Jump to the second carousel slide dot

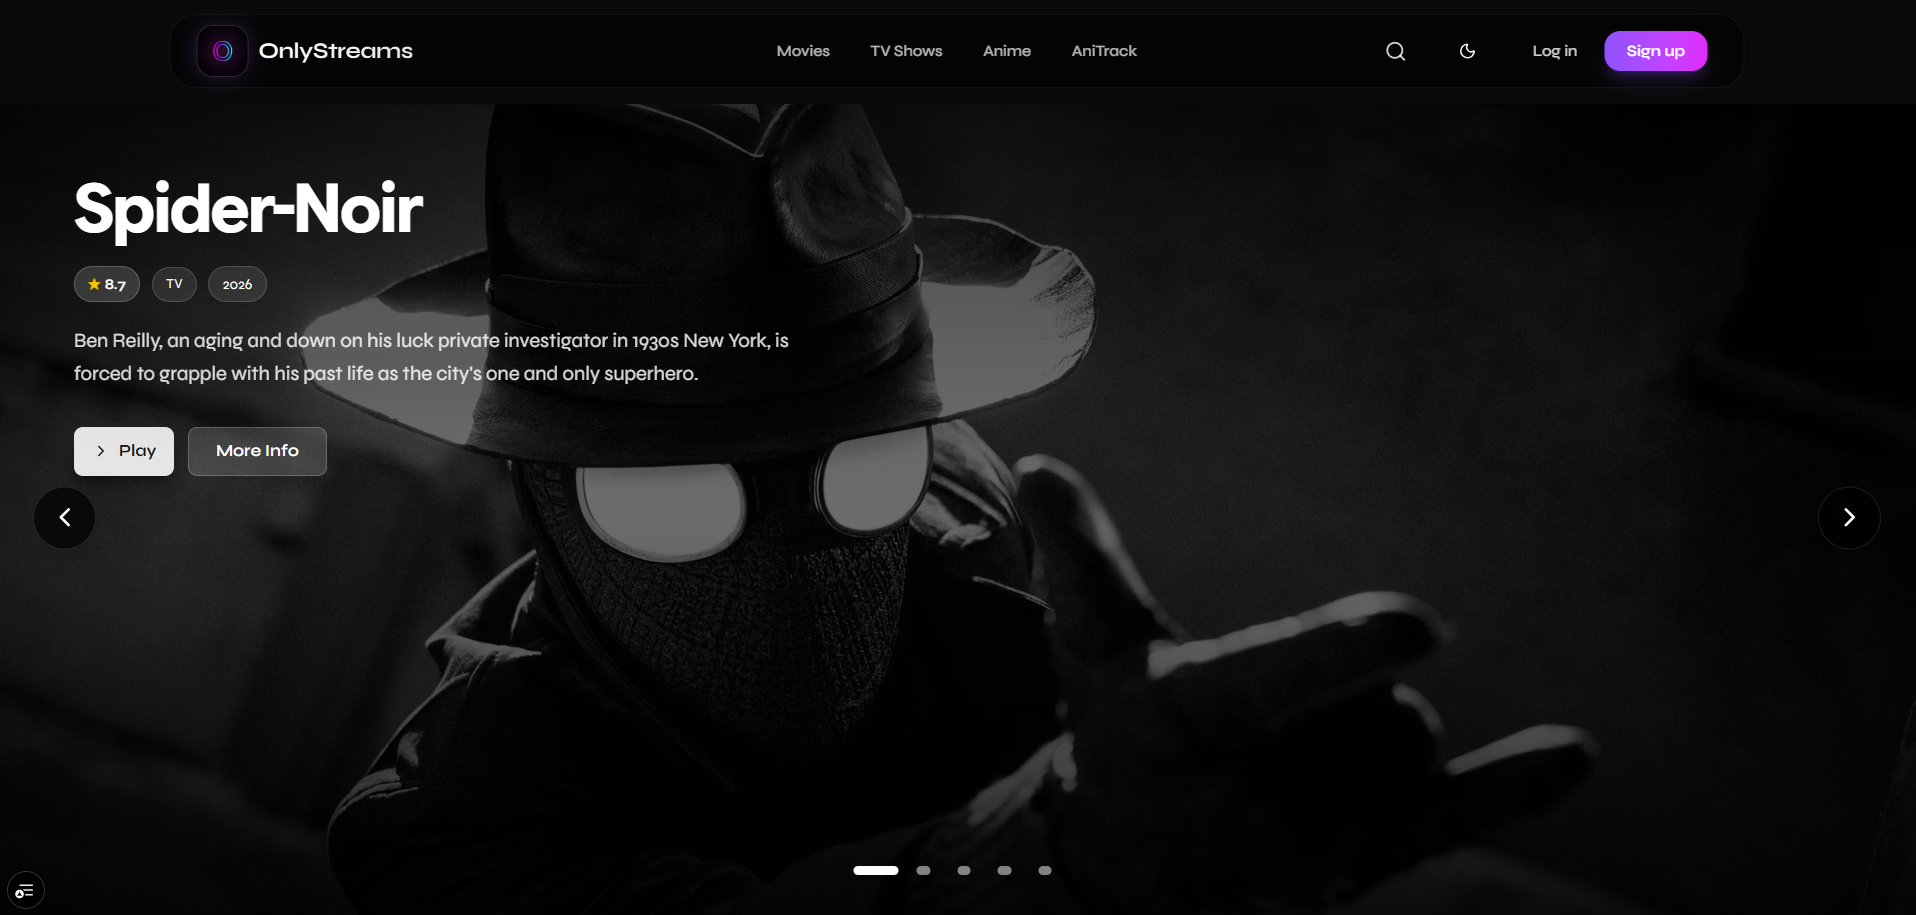pos(924,870)
